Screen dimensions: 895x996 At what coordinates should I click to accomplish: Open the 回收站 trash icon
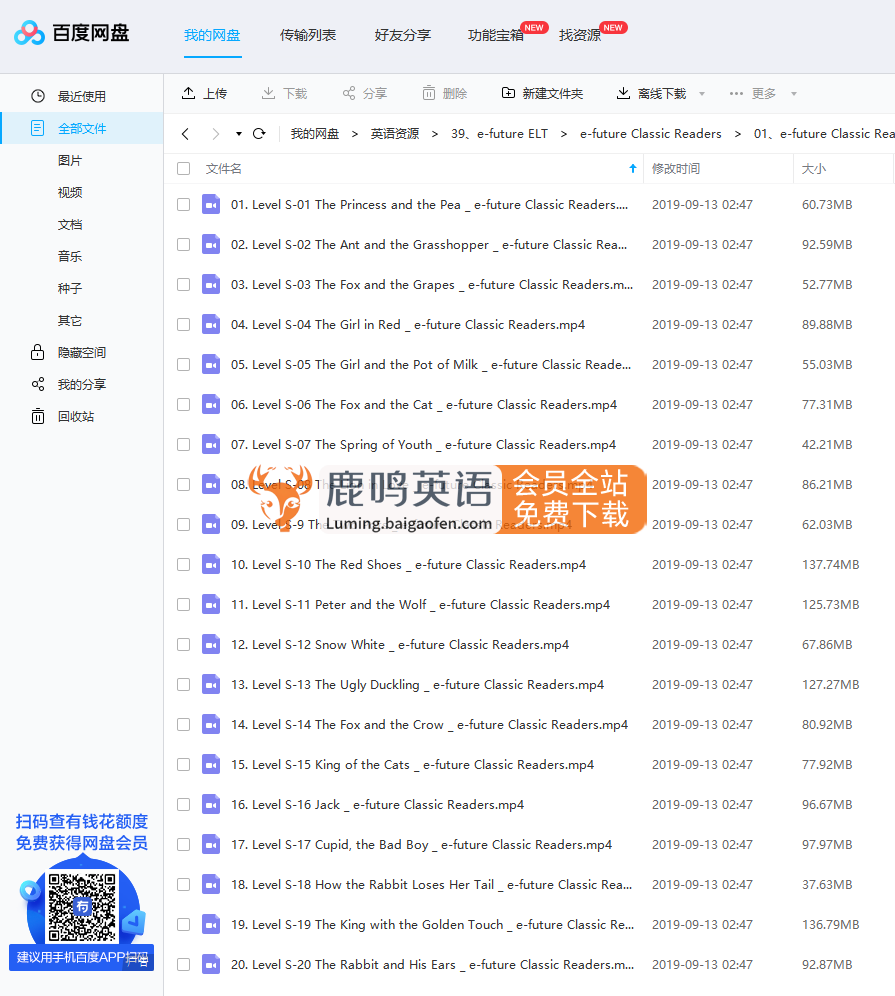(x=37, y=416)
